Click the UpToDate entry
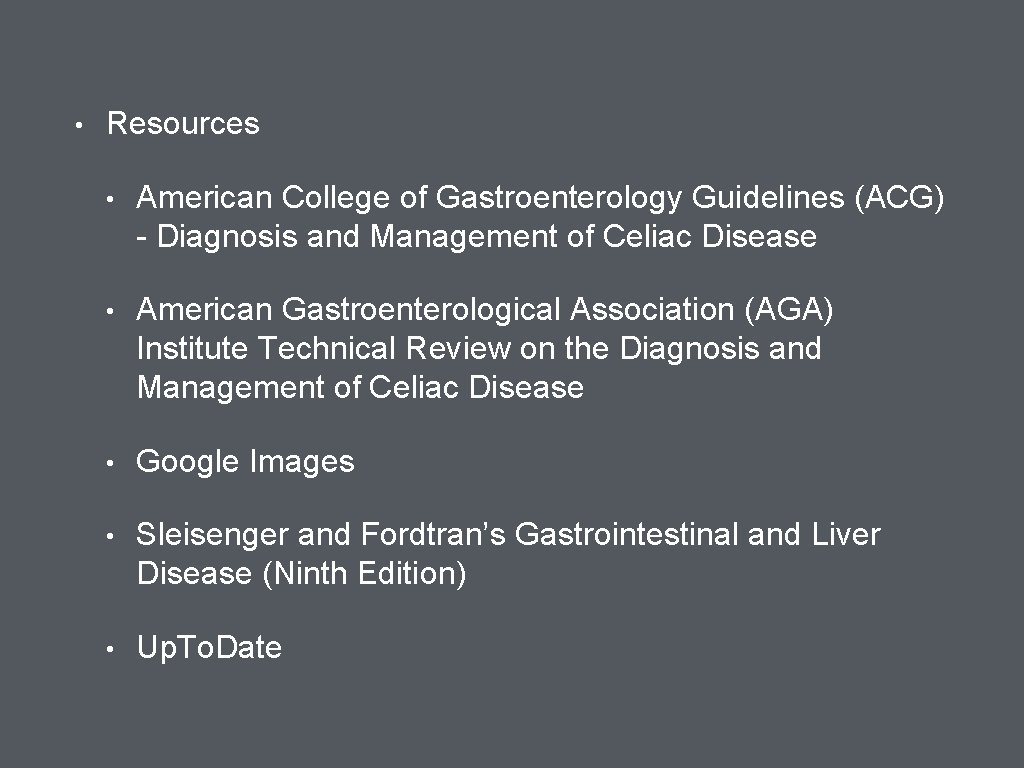Image resolution: width=1024 pixels, height=768 pixels. pos(209,648)
